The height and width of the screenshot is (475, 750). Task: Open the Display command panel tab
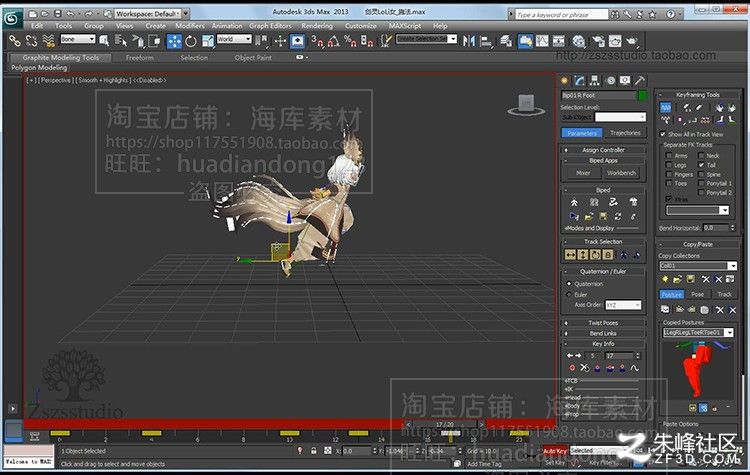point(625,80)
